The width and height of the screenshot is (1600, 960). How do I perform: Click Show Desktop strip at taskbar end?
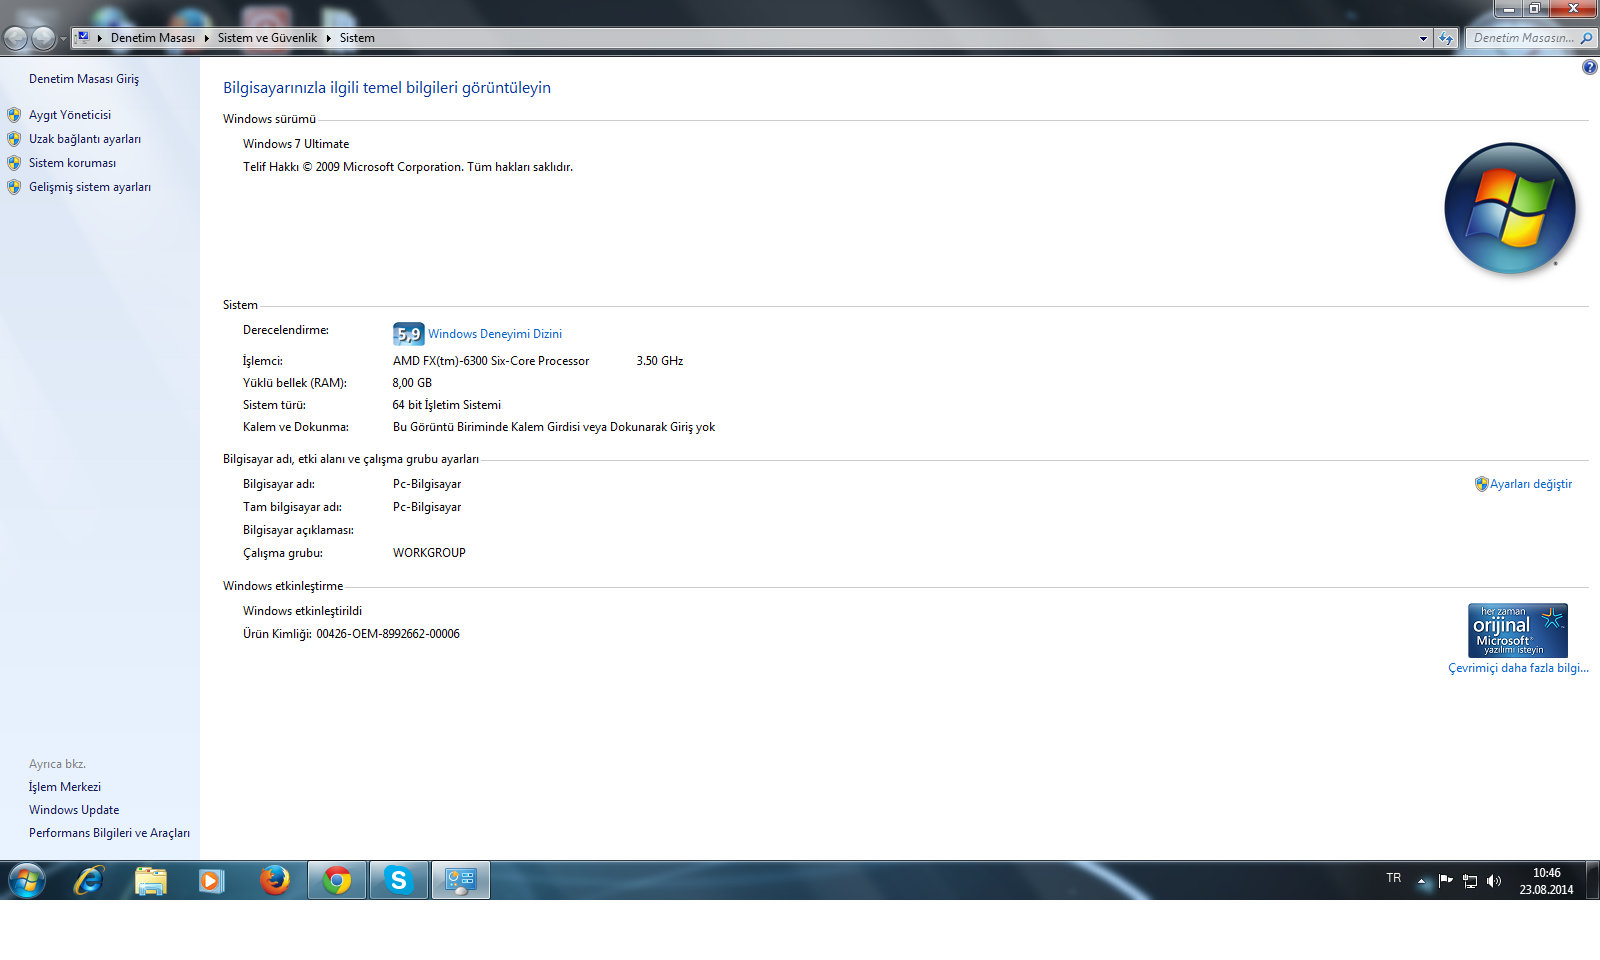tap(1592, 880)
